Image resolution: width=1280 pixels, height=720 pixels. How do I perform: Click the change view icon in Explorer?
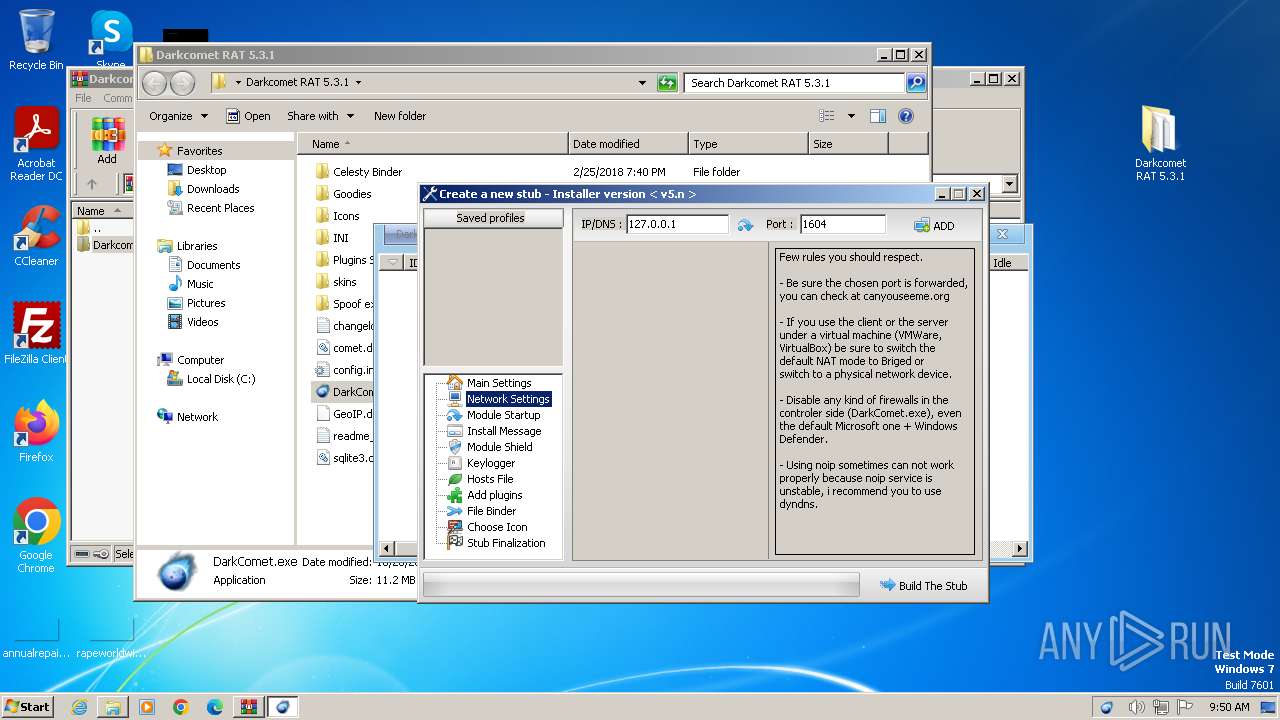(827, 116)
